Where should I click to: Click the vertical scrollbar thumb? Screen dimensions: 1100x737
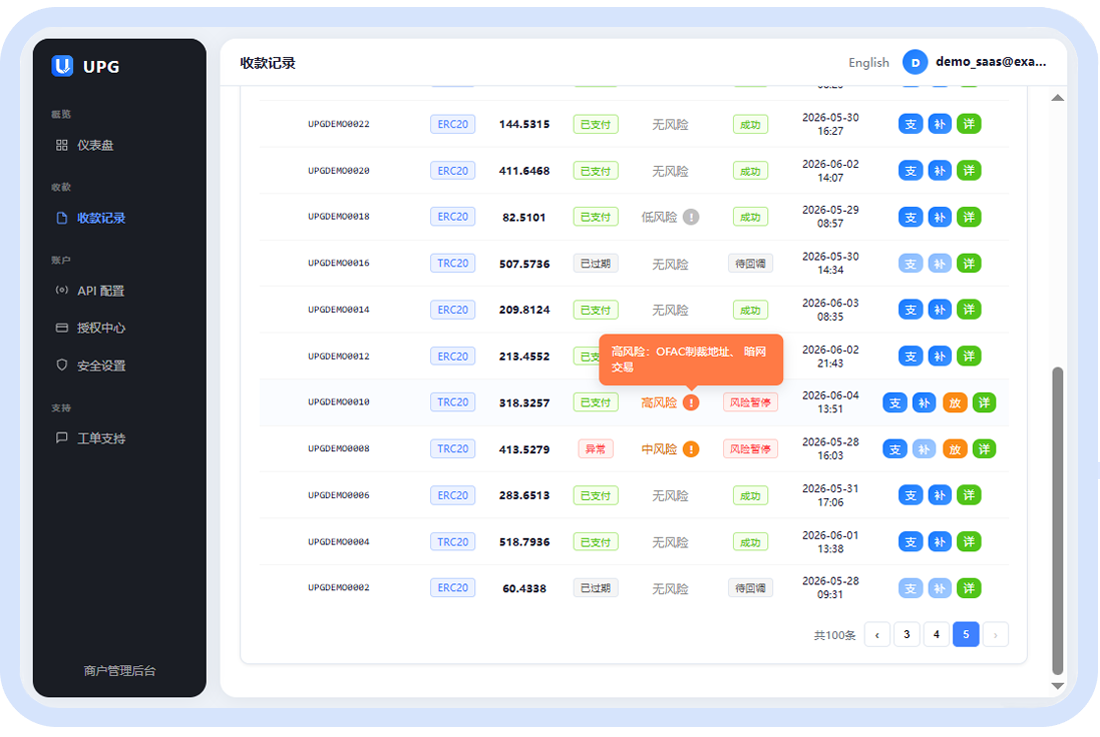coord(1058,521)
